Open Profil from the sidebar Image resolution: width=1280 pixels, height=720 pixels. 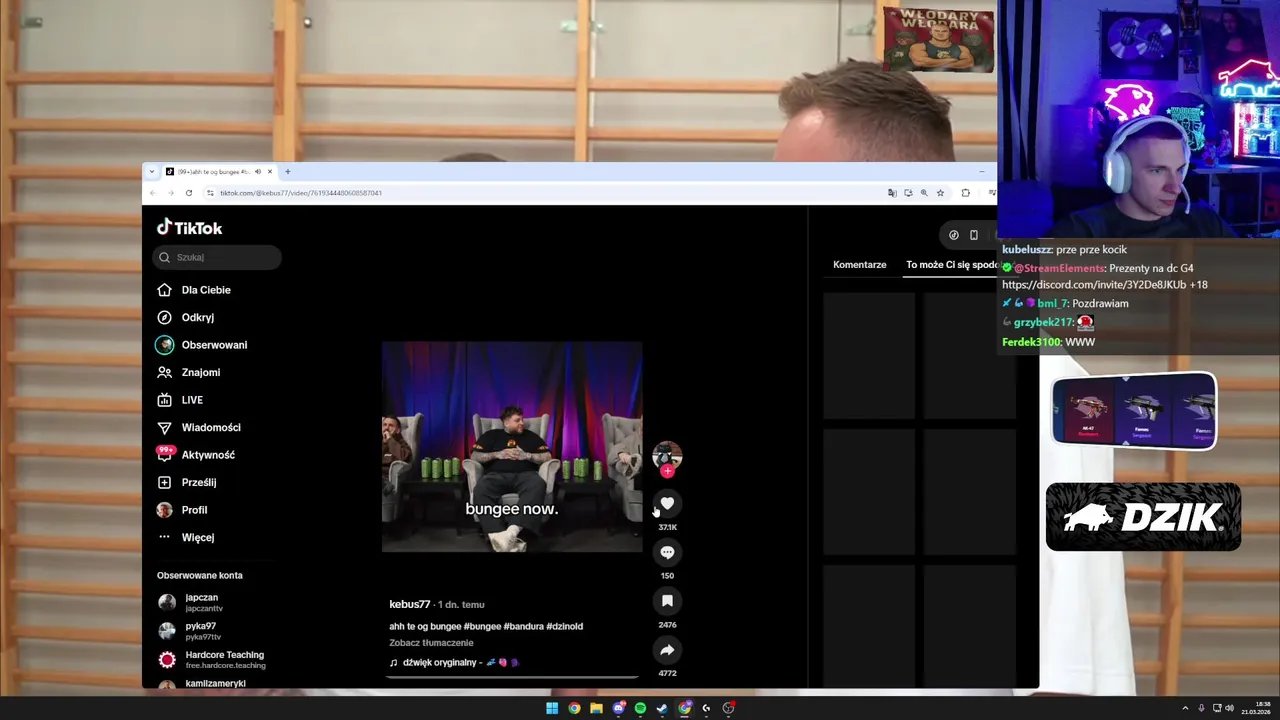tap(183, 510)
